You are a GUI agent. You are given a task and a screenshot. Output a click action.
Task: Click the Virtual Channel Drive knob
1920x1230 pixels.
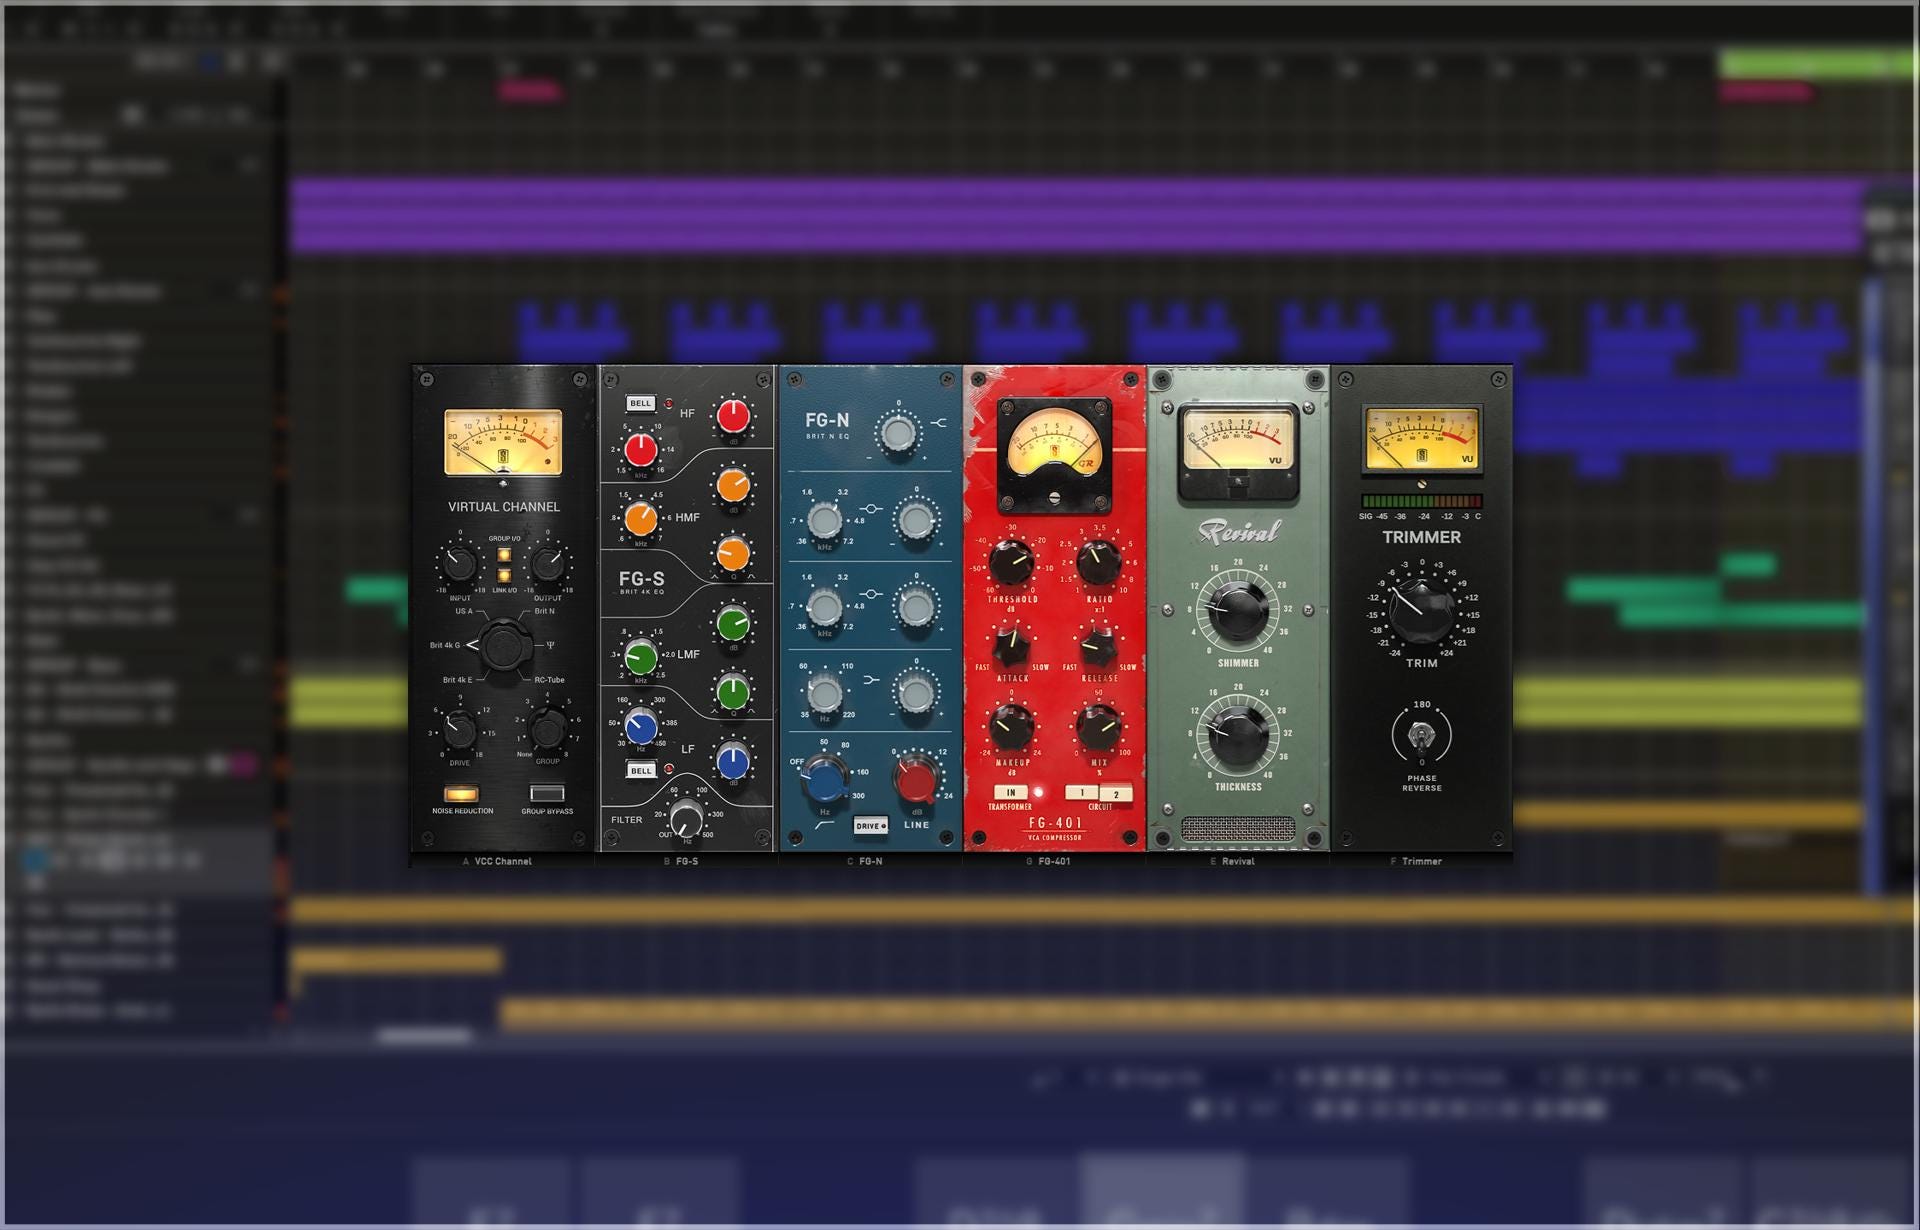(x=460, y=729)
